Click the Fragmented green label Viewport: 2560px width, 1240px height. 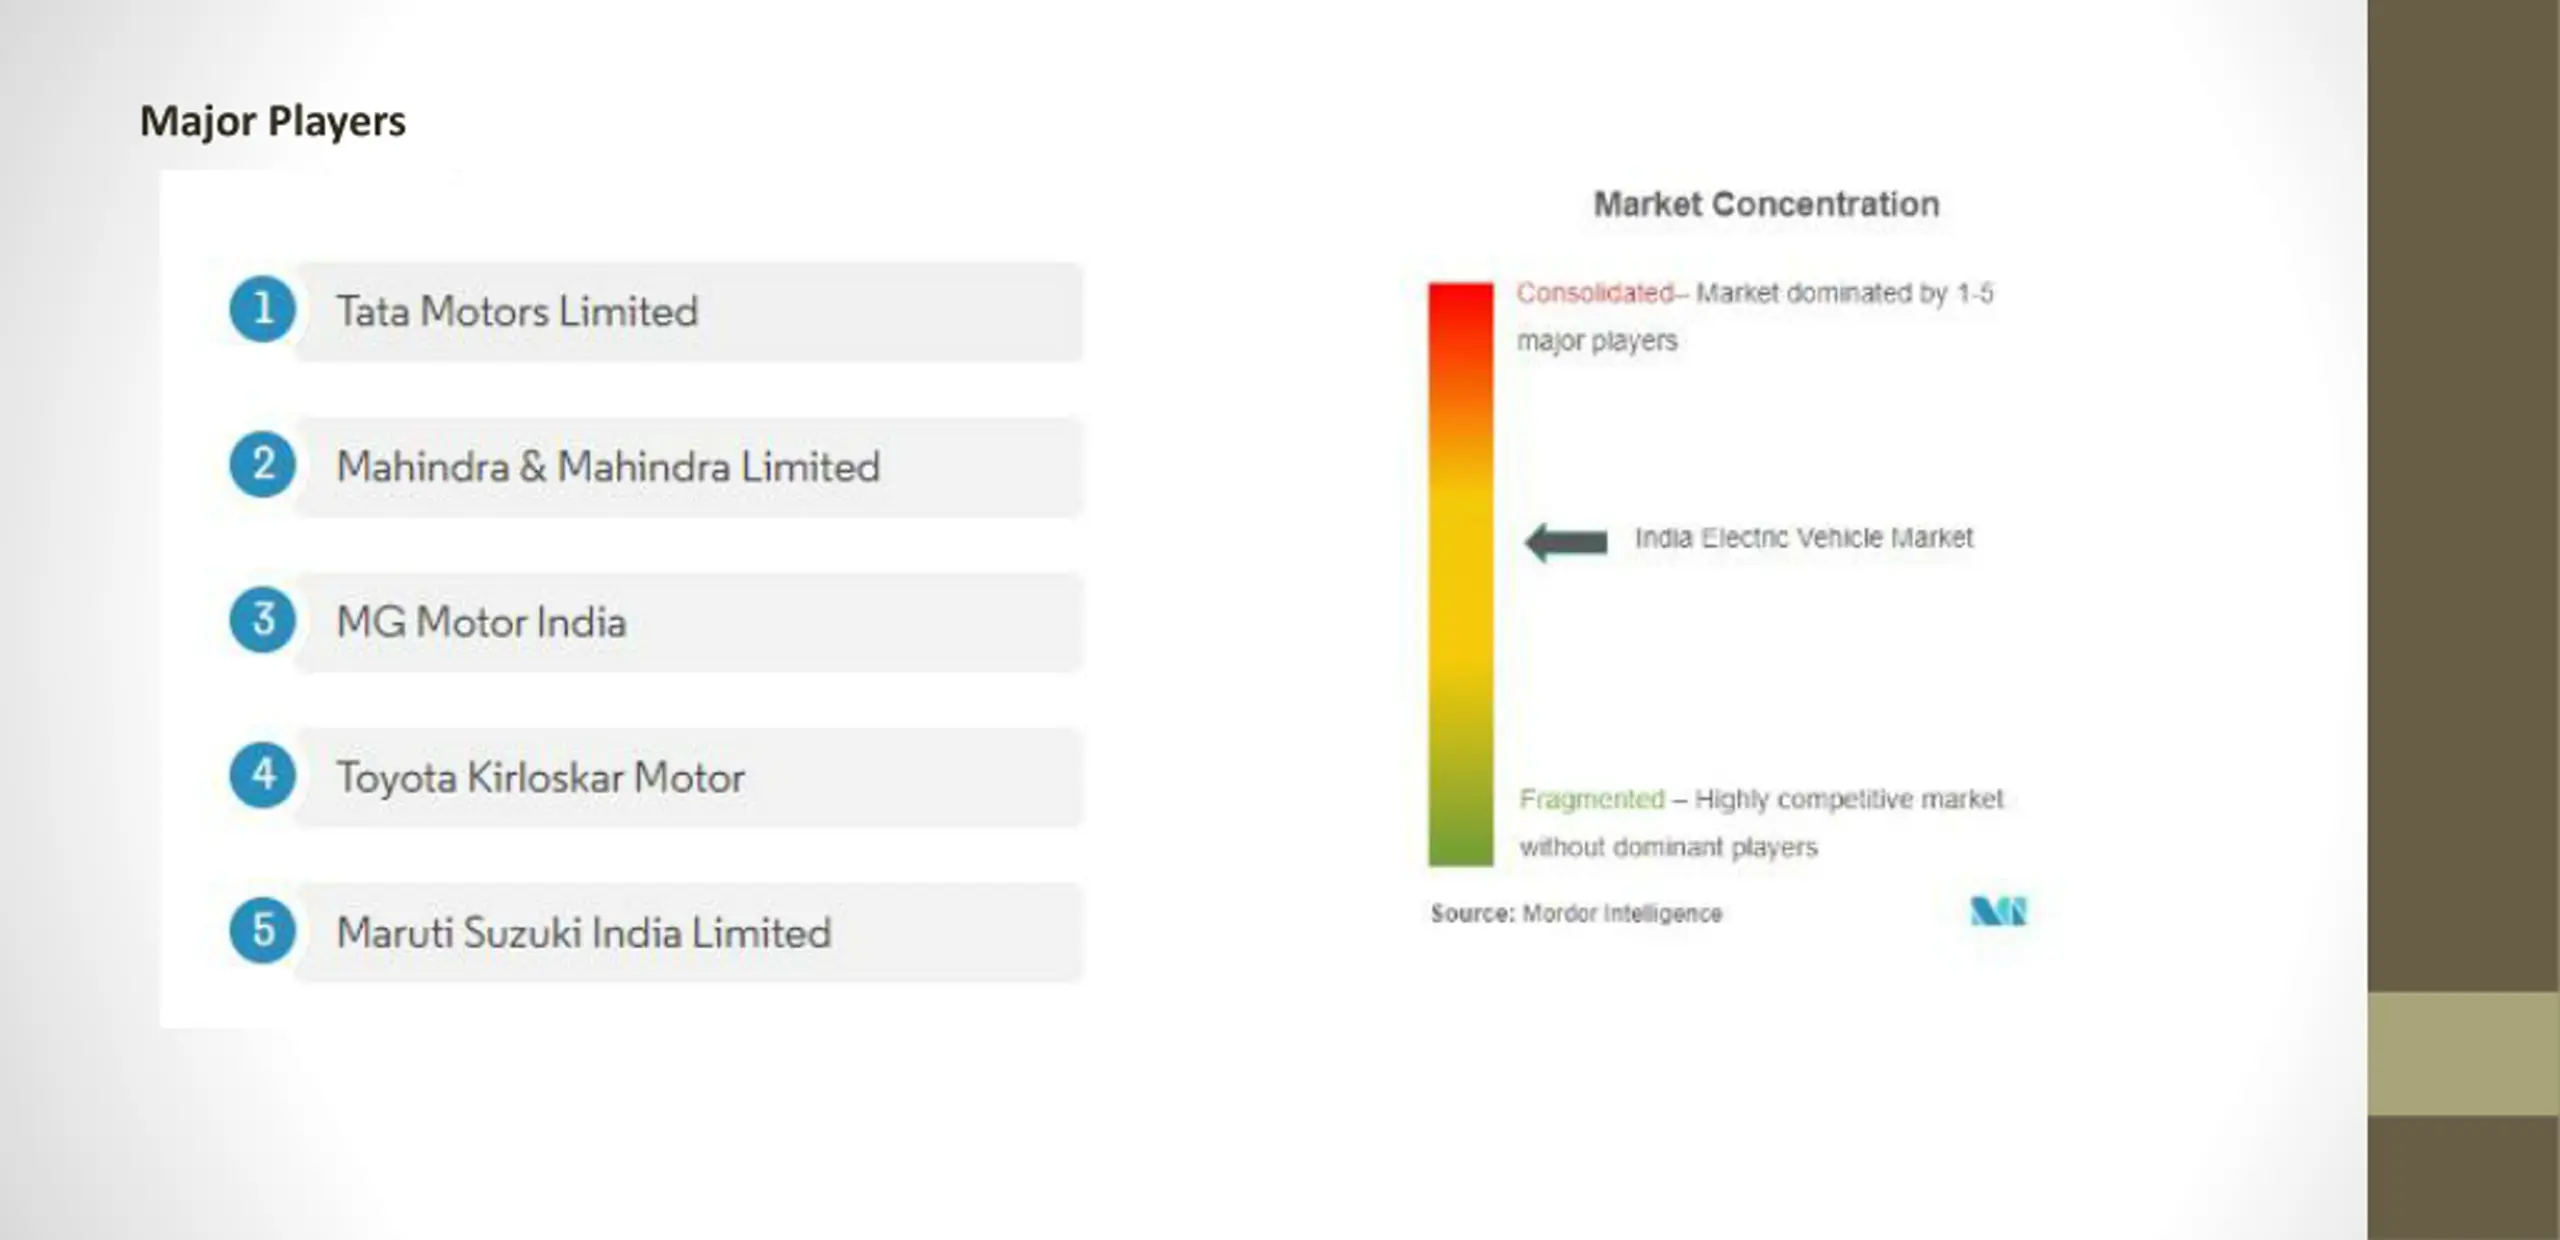(1592, 799)
